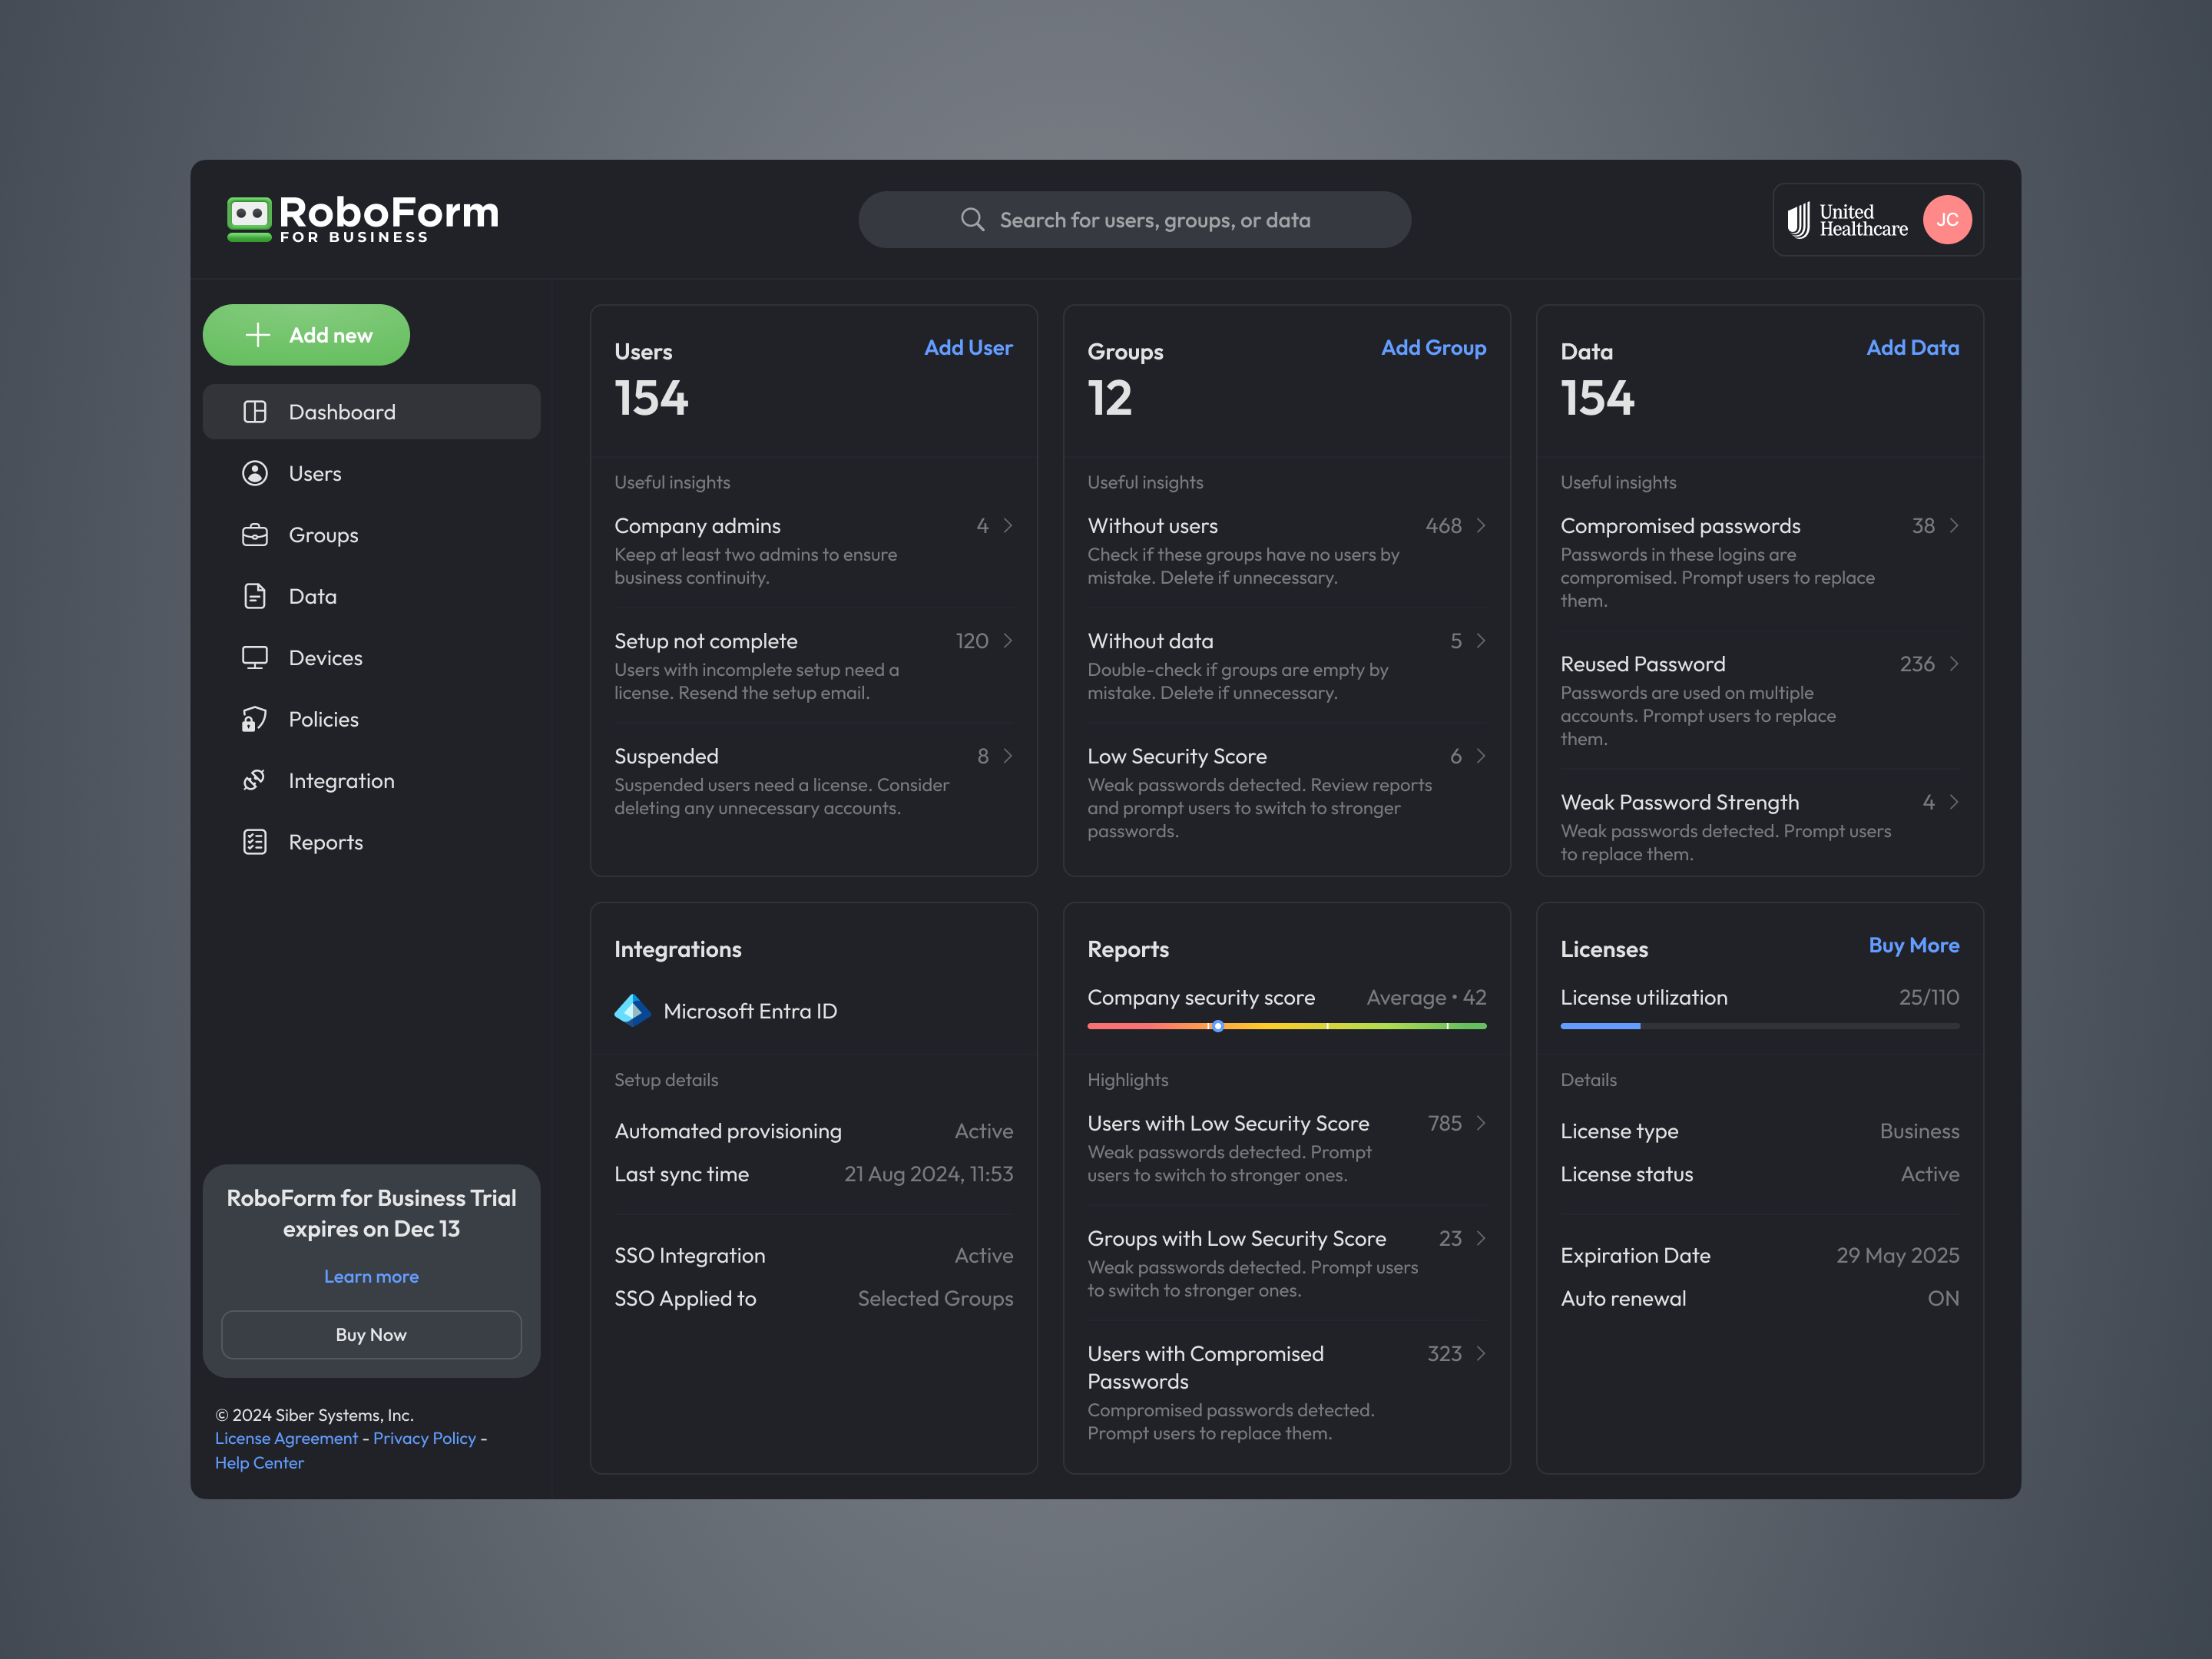This screenshot has height=1659, width=2212.
Task: Select the Policies padlock icon
Action: 256,719
